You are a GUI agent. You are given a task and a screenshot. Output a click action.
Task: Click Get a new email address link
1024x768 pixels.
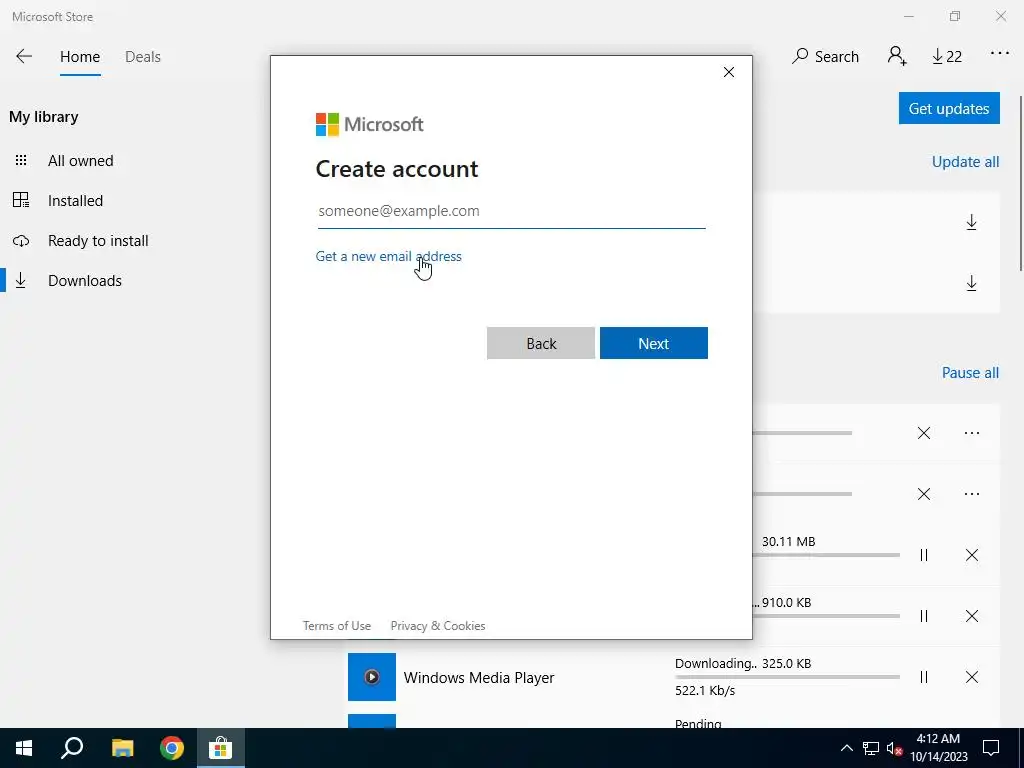[x=389, y=256]
